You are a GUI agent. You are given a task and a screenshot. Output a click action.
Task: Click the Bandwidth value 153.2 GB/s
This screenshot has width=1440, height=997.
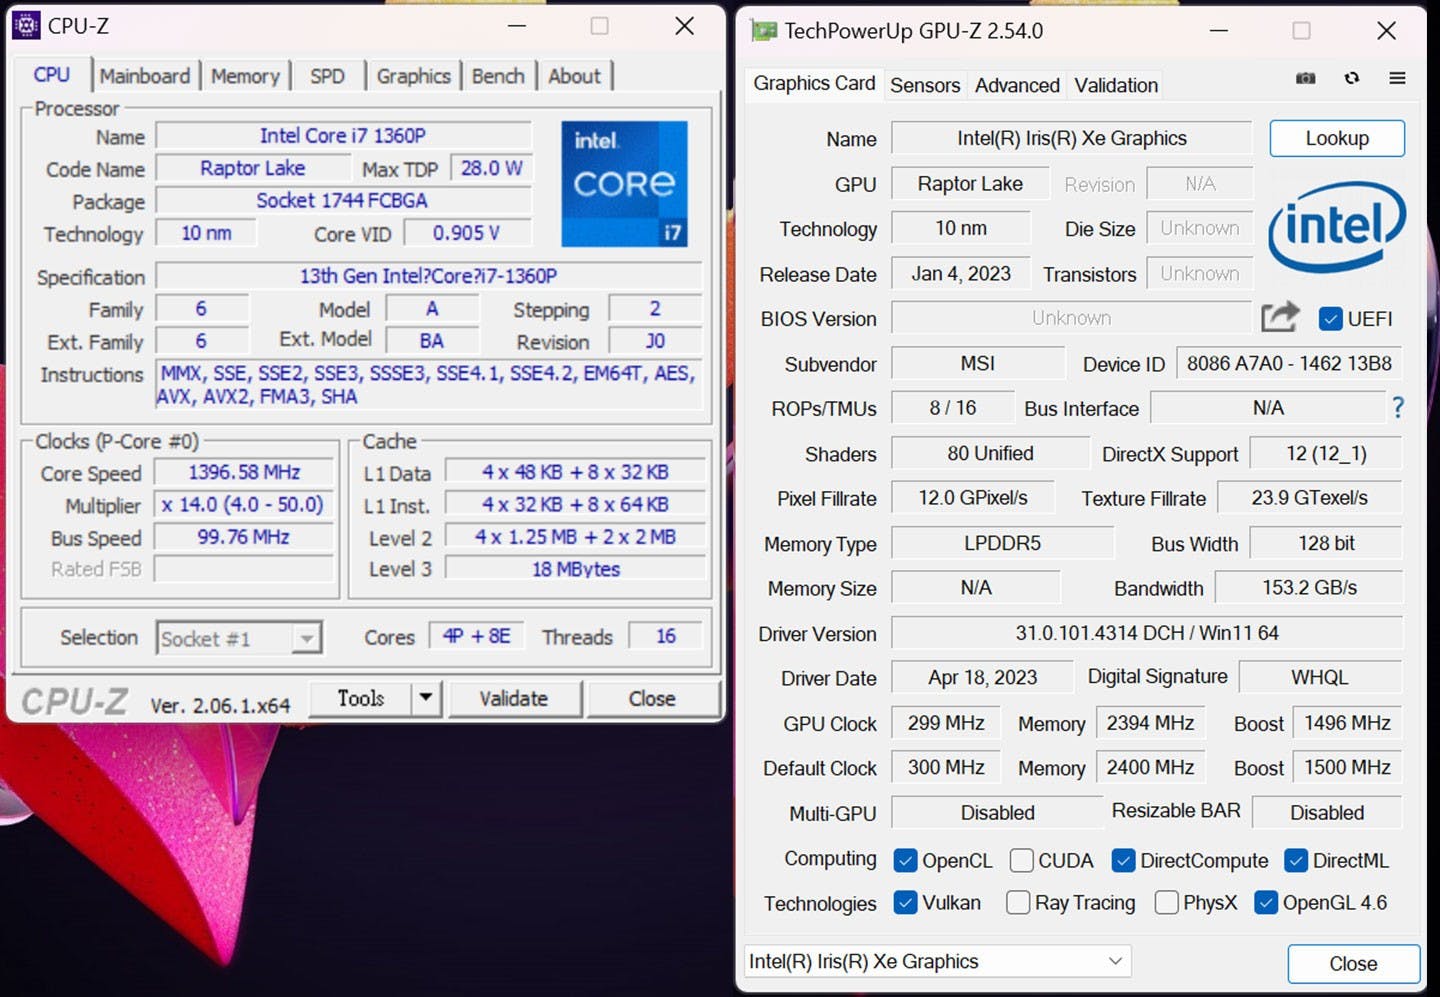click(1309, 587)
